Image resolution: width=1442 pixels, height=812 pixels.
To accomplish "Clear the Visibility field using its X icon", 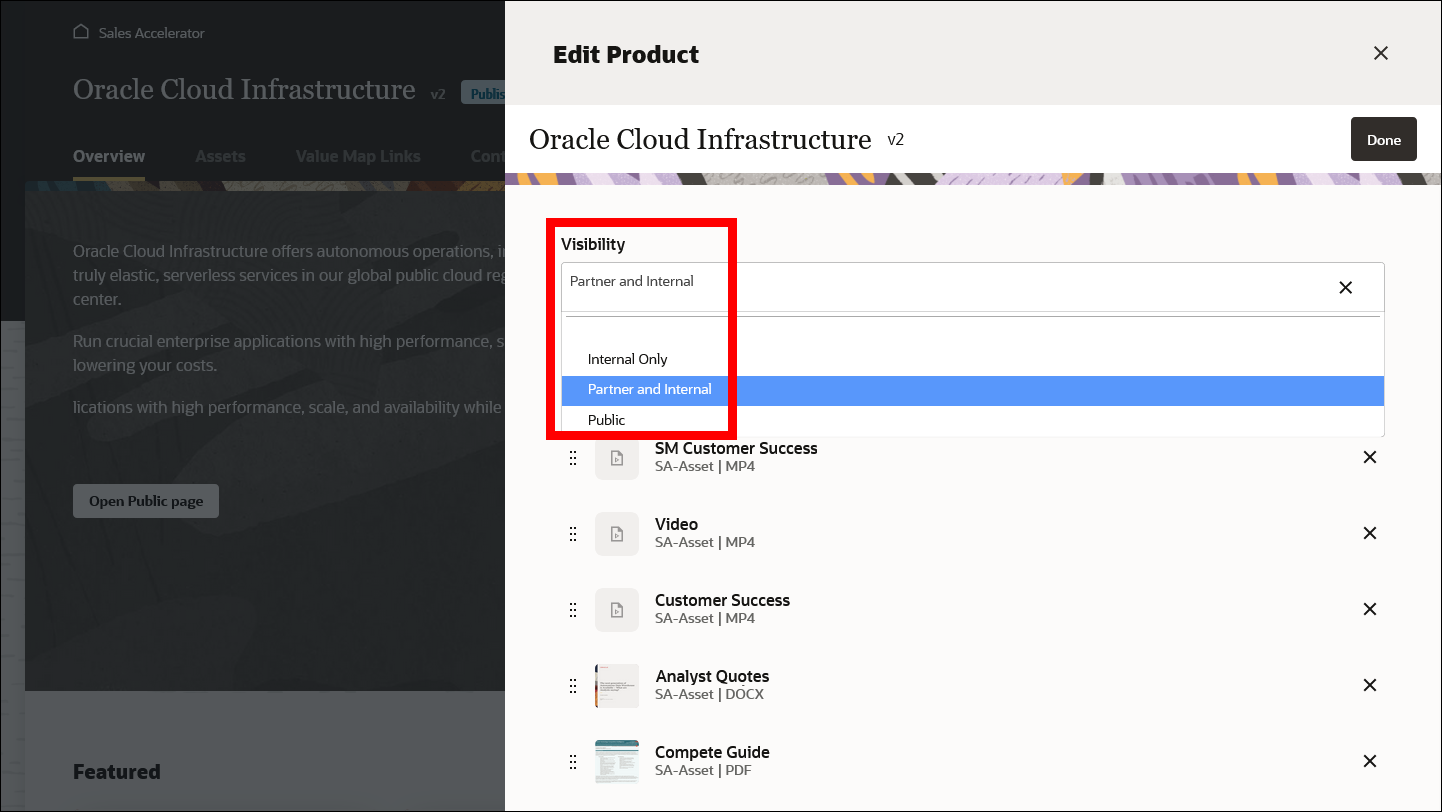I will click(x=1345, y=287).
